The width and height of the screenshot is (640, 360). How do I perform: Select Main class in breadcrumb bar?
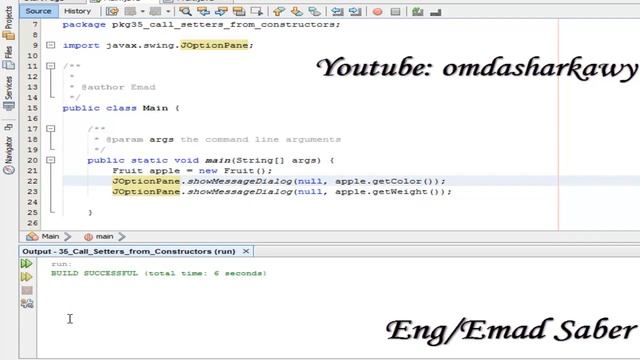50,236
